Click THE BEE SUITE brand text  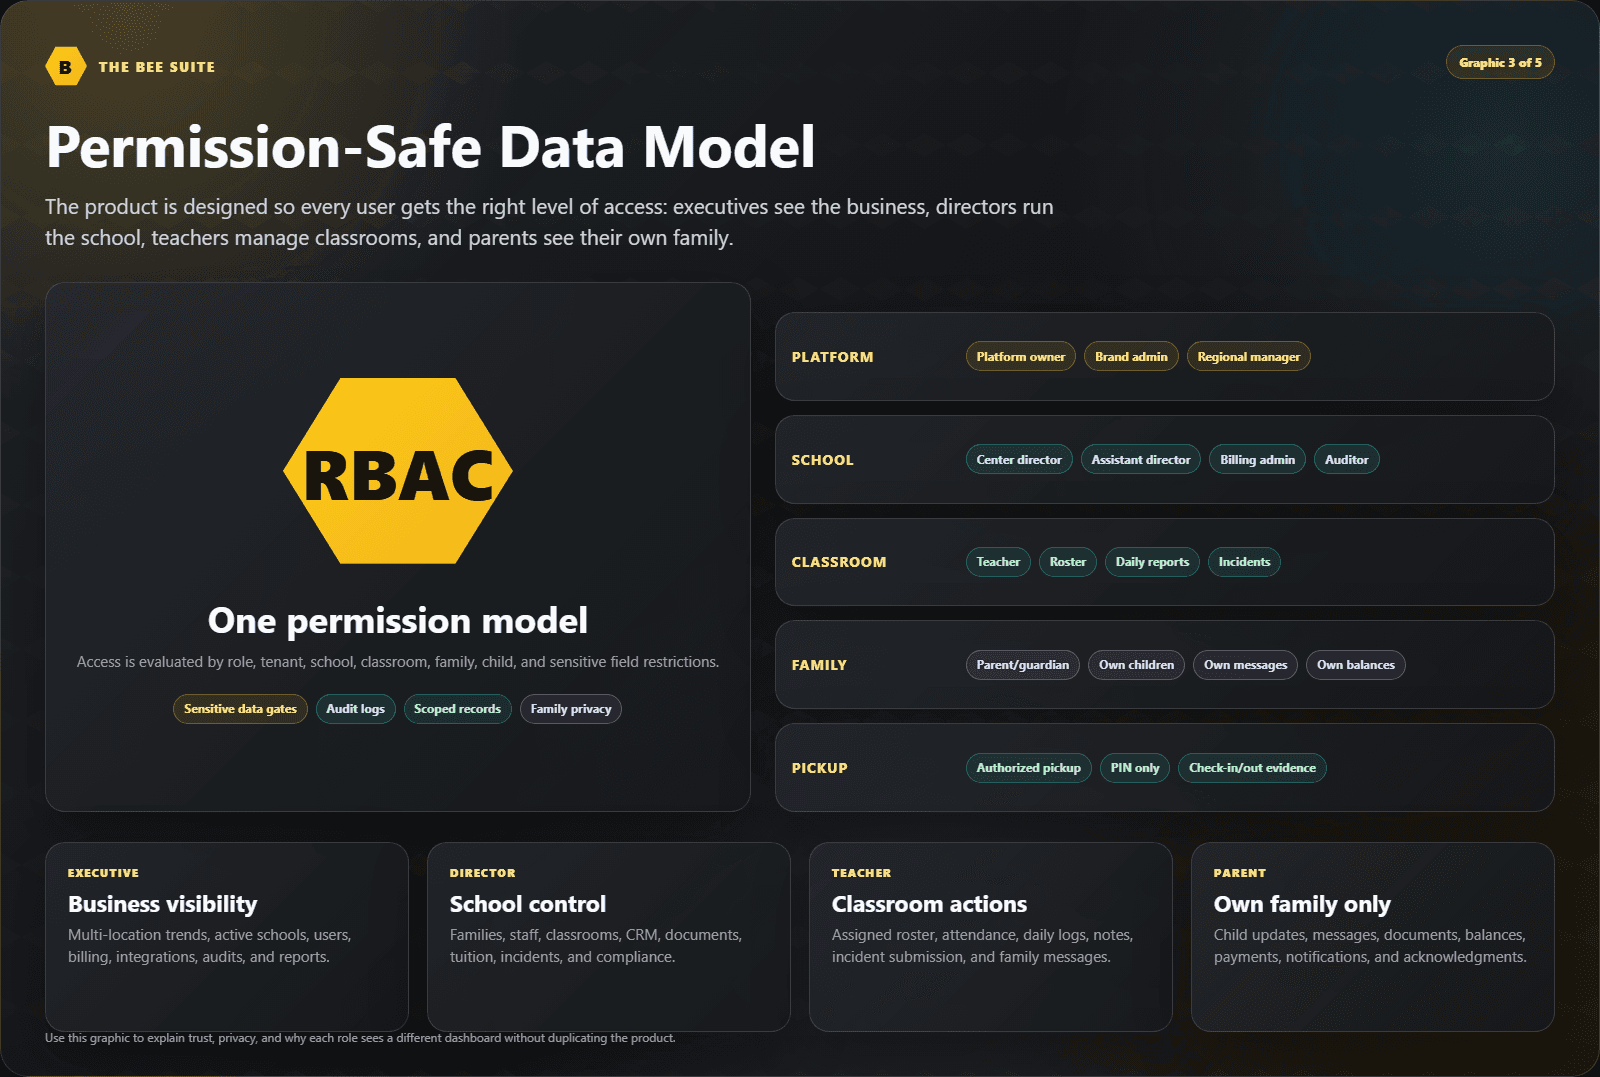pyautogui.click(x=157, y=67)
